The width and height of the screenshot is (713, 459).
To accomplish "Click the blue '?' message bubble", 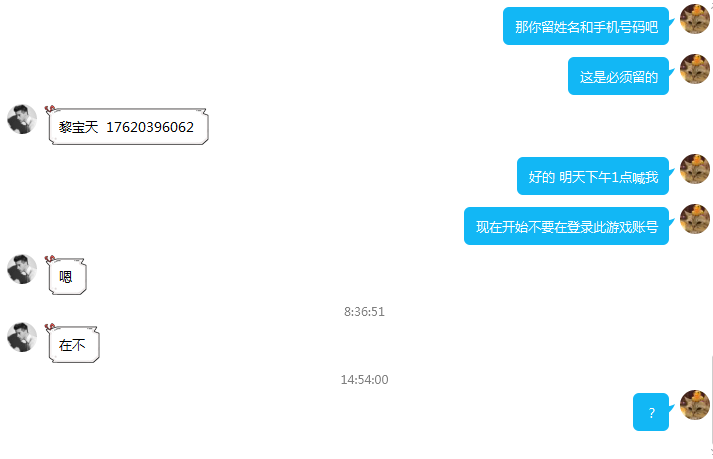I will (651, 412).
